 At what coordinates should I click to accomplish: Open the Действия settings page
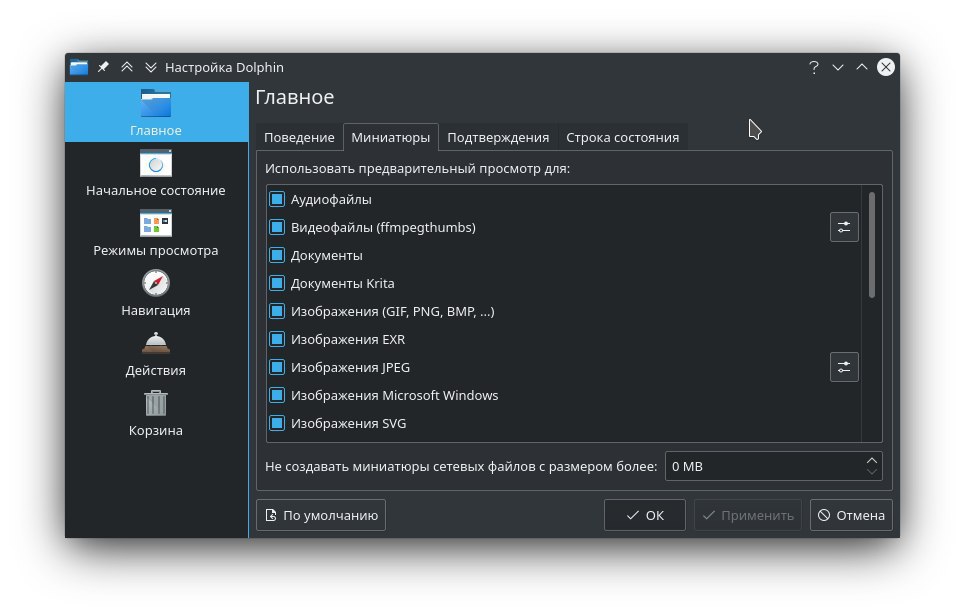click(x=156, y=353)
